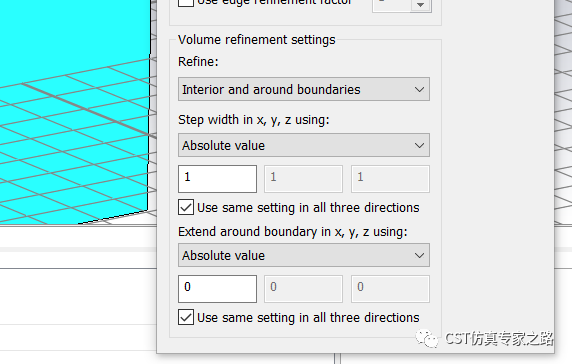The height and width of the screenshot is (364, 572).
Task: Open the Extend around boundary Absolute value dropdown
Action: coord(304,255)
